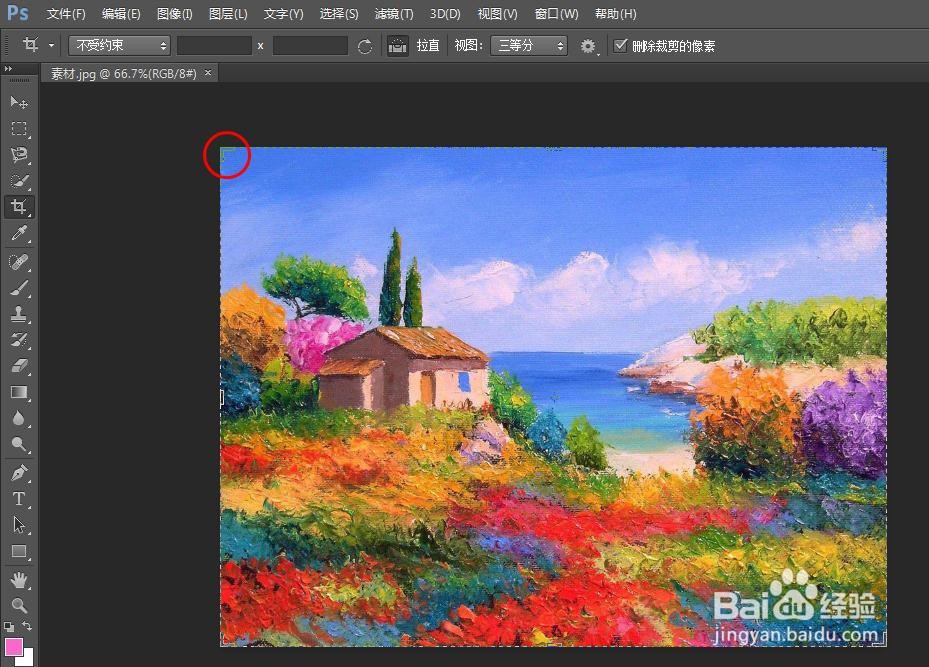Close the 素材.jpg document tab
This screenshot has height=667, width=929.
(208, 72)
